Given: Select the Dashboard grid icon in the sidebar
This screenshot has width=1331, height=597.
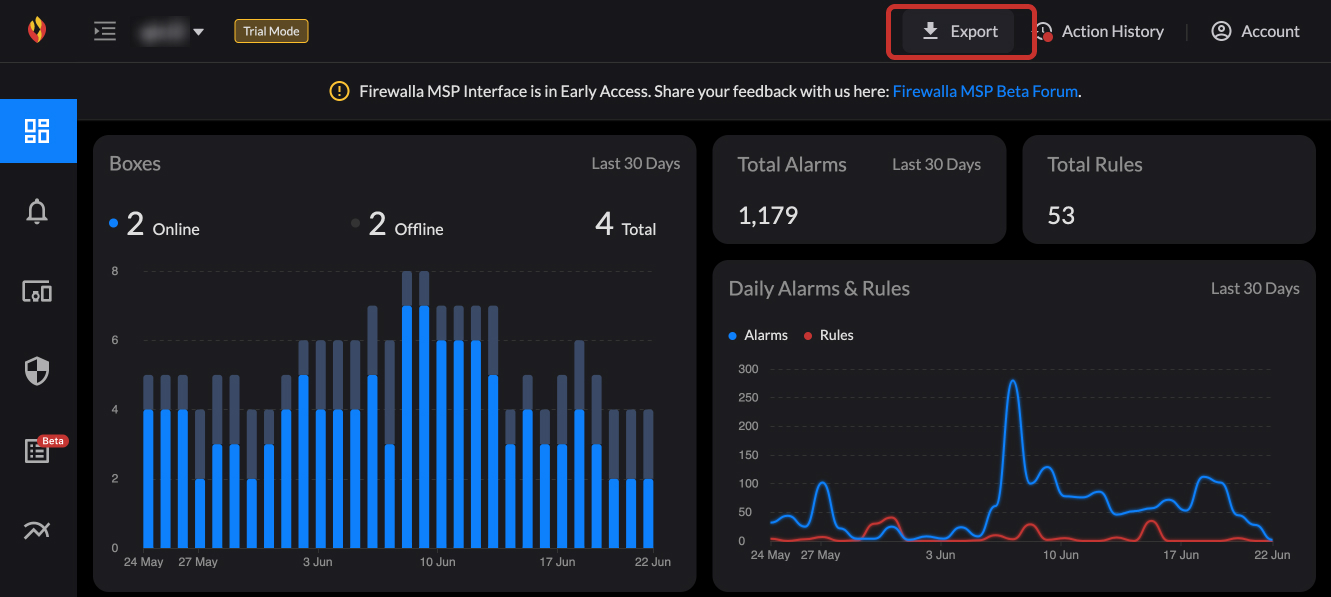Looking at the screenshot, I should (x=37, y=131).
